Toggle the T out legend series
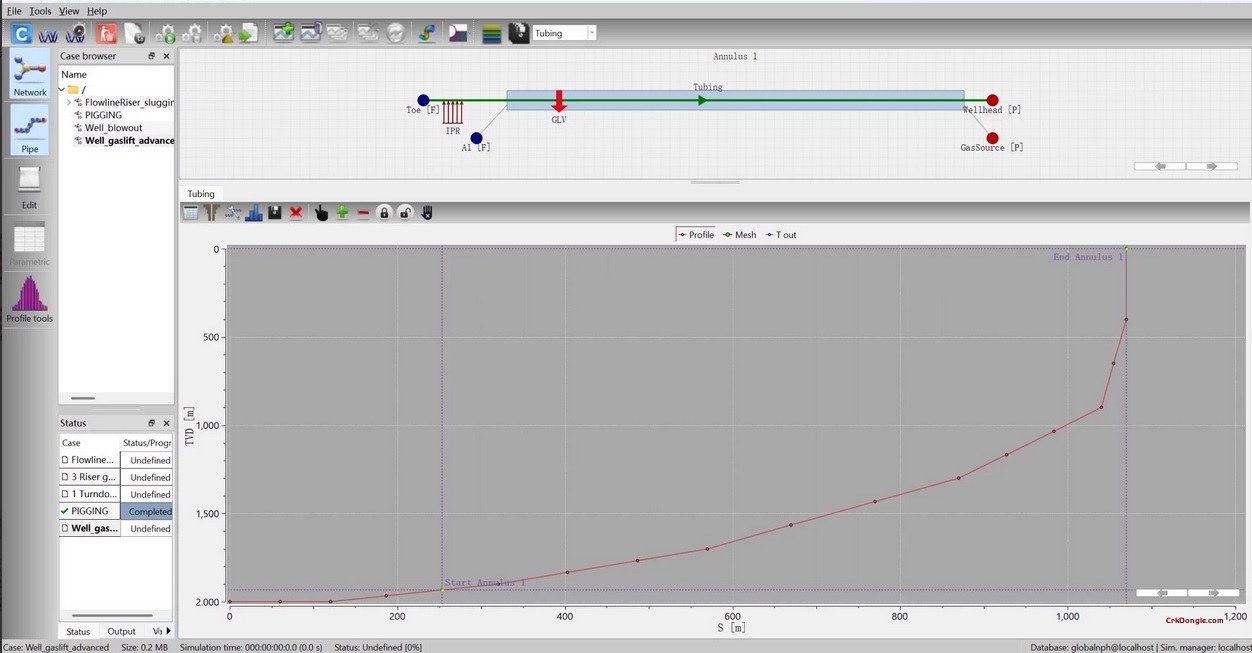The height and width of the screenshot is (653, 1252). 781,235
